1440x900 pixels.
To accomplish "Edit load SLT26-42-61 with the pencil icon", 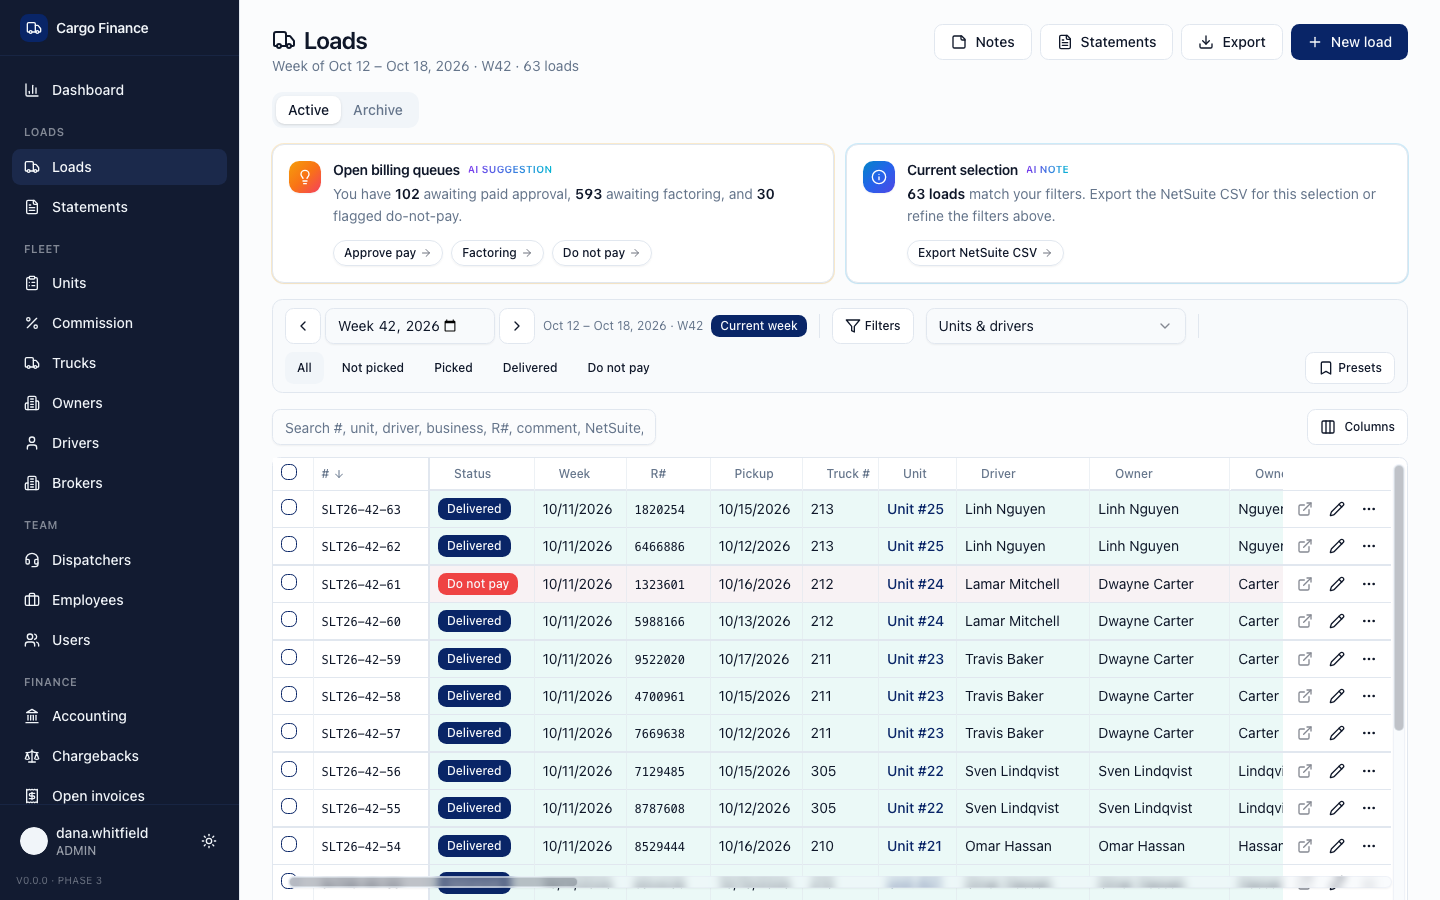I will [1337, 584].
